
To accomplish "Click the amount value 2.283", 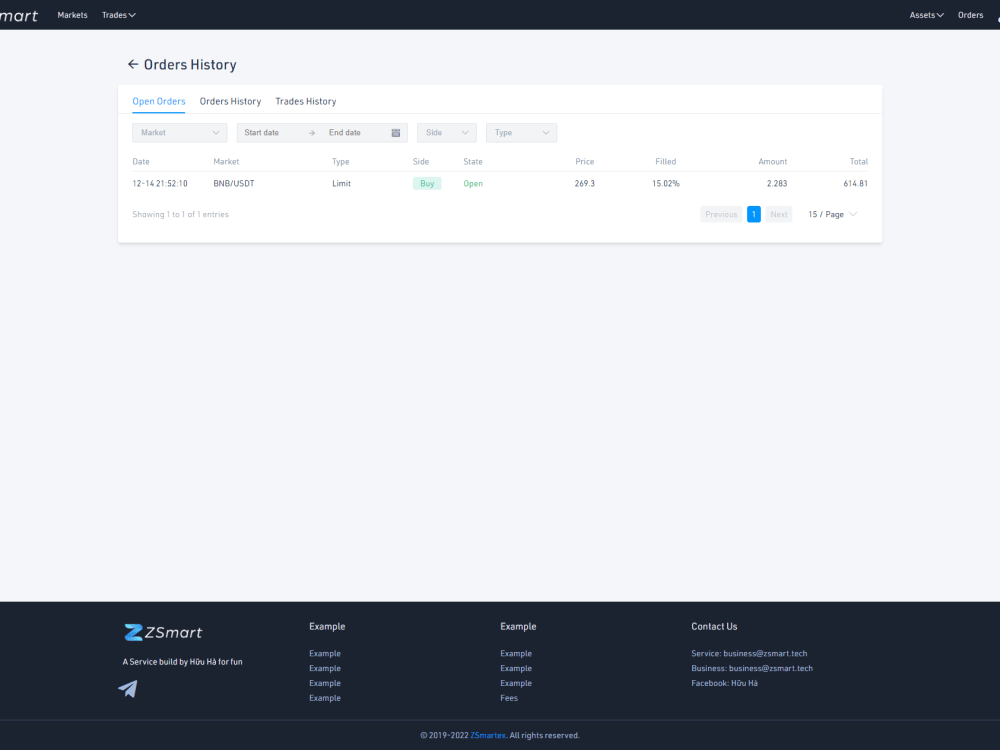I will (x=777, y=184).
